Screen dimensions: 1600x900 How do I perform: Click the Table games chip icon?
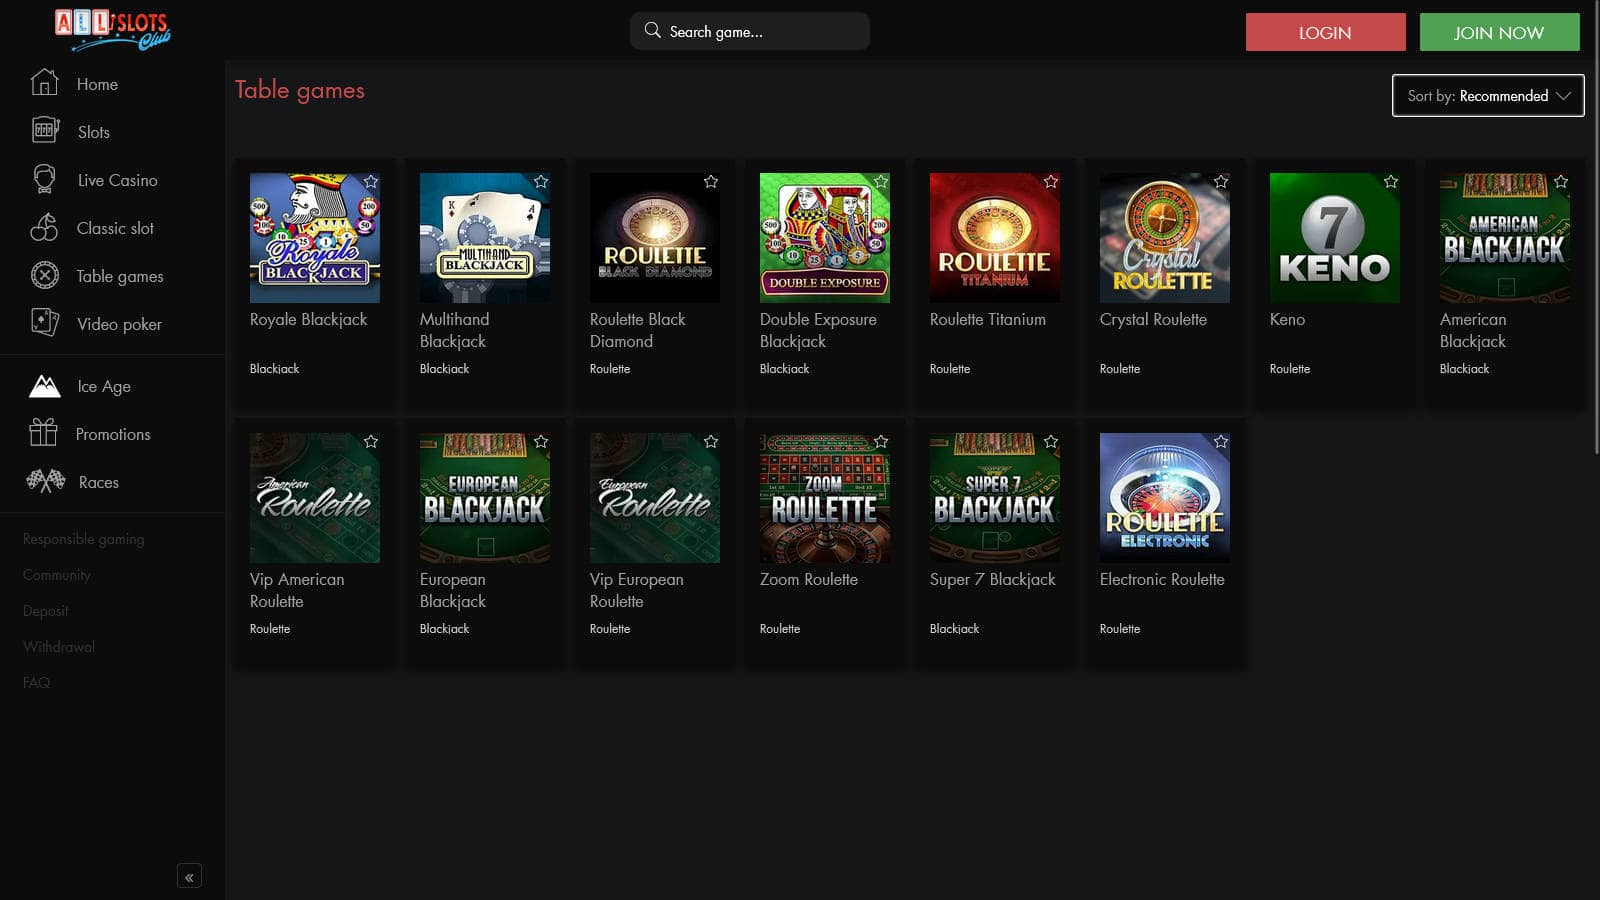coord(45,275)
